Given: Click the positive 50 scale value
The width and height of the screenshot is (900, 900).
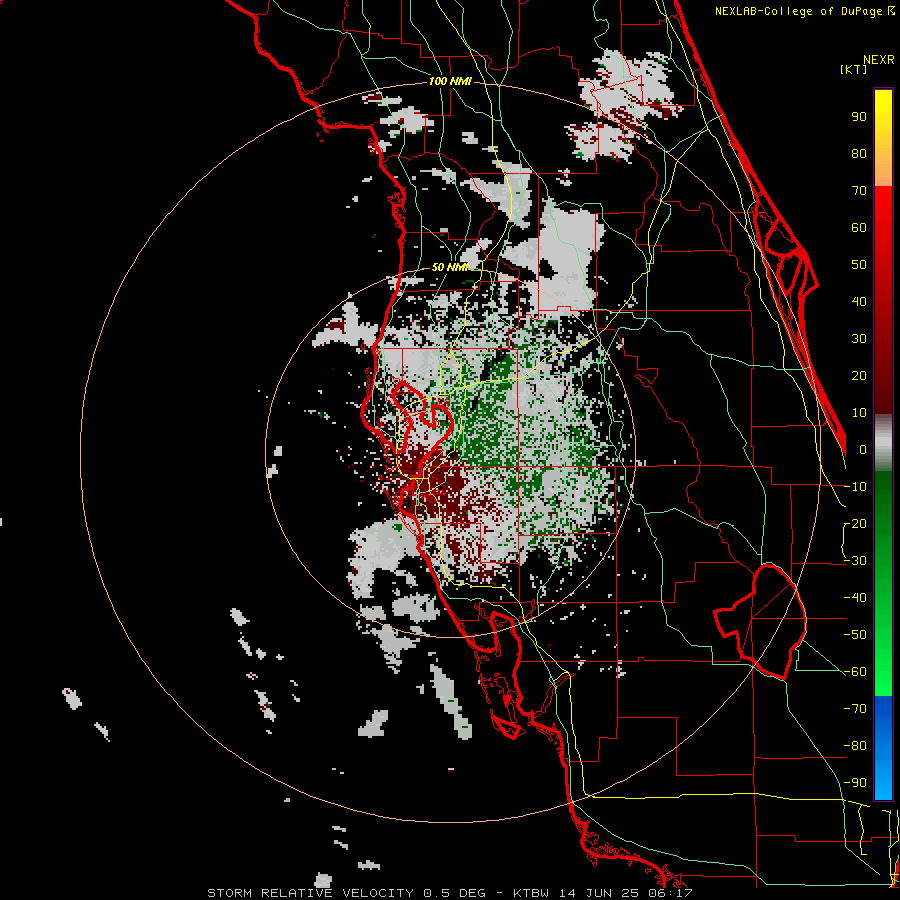Looking at the screenshot, I should point(859,265).
